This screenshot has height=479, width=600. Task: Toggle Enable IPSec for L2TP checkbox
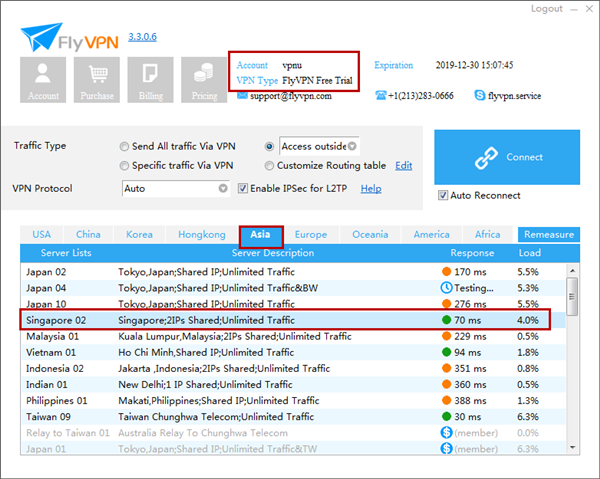[x=243, y=188]
